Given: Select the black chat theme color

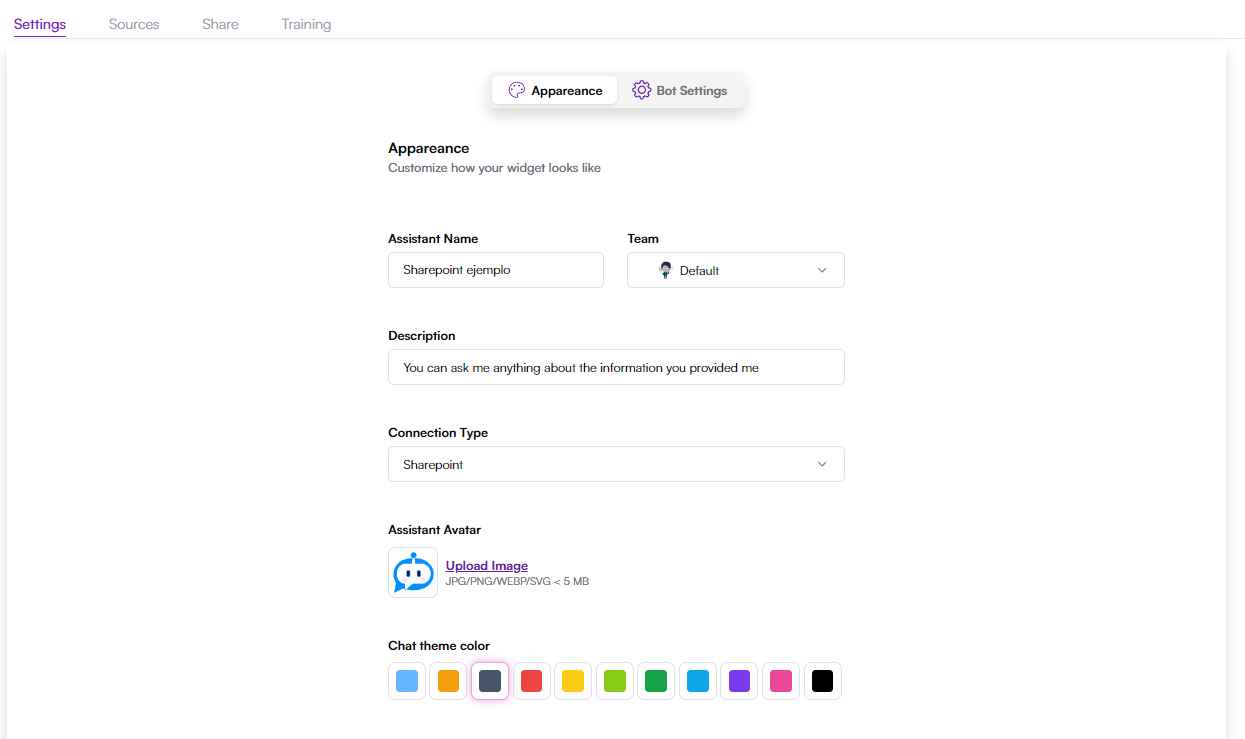Looking at the screenshot, I should click(x=822, y=681).
